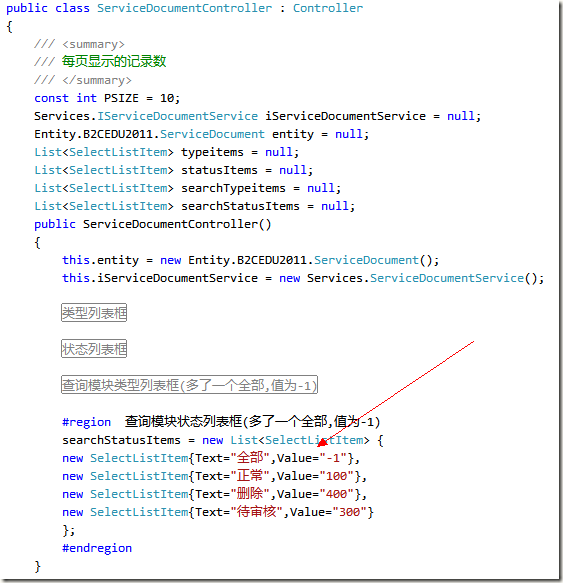This screenshot has height=583, width=563.
Task: Click the statusItems field name
Action: pyautogui.click(x=219, y=170)
